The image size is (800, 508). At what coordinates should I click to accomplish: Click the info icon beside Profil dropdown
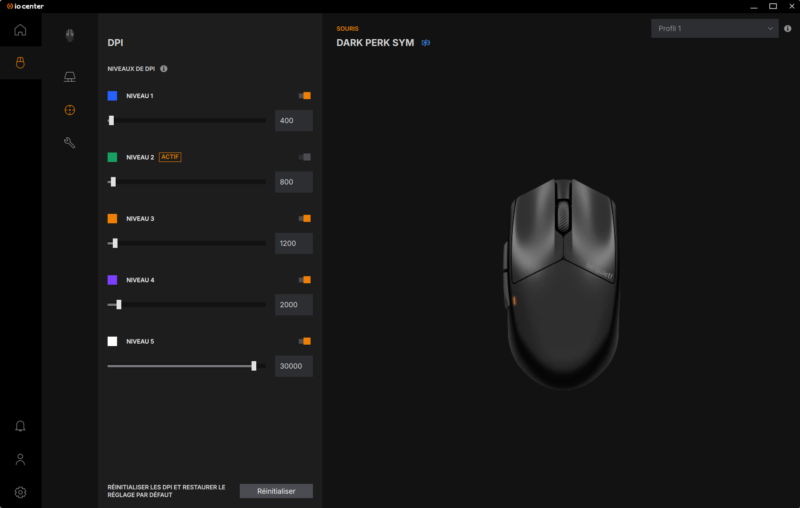(788, 29)
